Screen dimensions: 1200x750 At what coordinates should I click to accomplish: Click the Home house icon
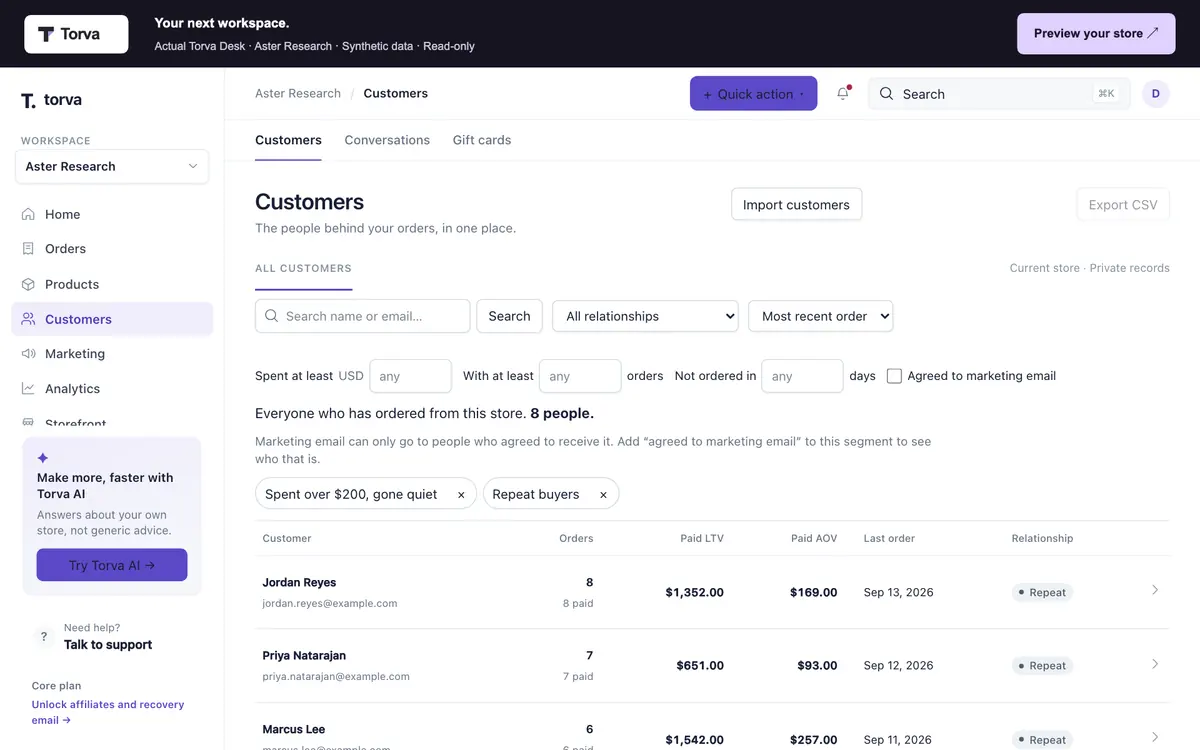tap(28, 214)
